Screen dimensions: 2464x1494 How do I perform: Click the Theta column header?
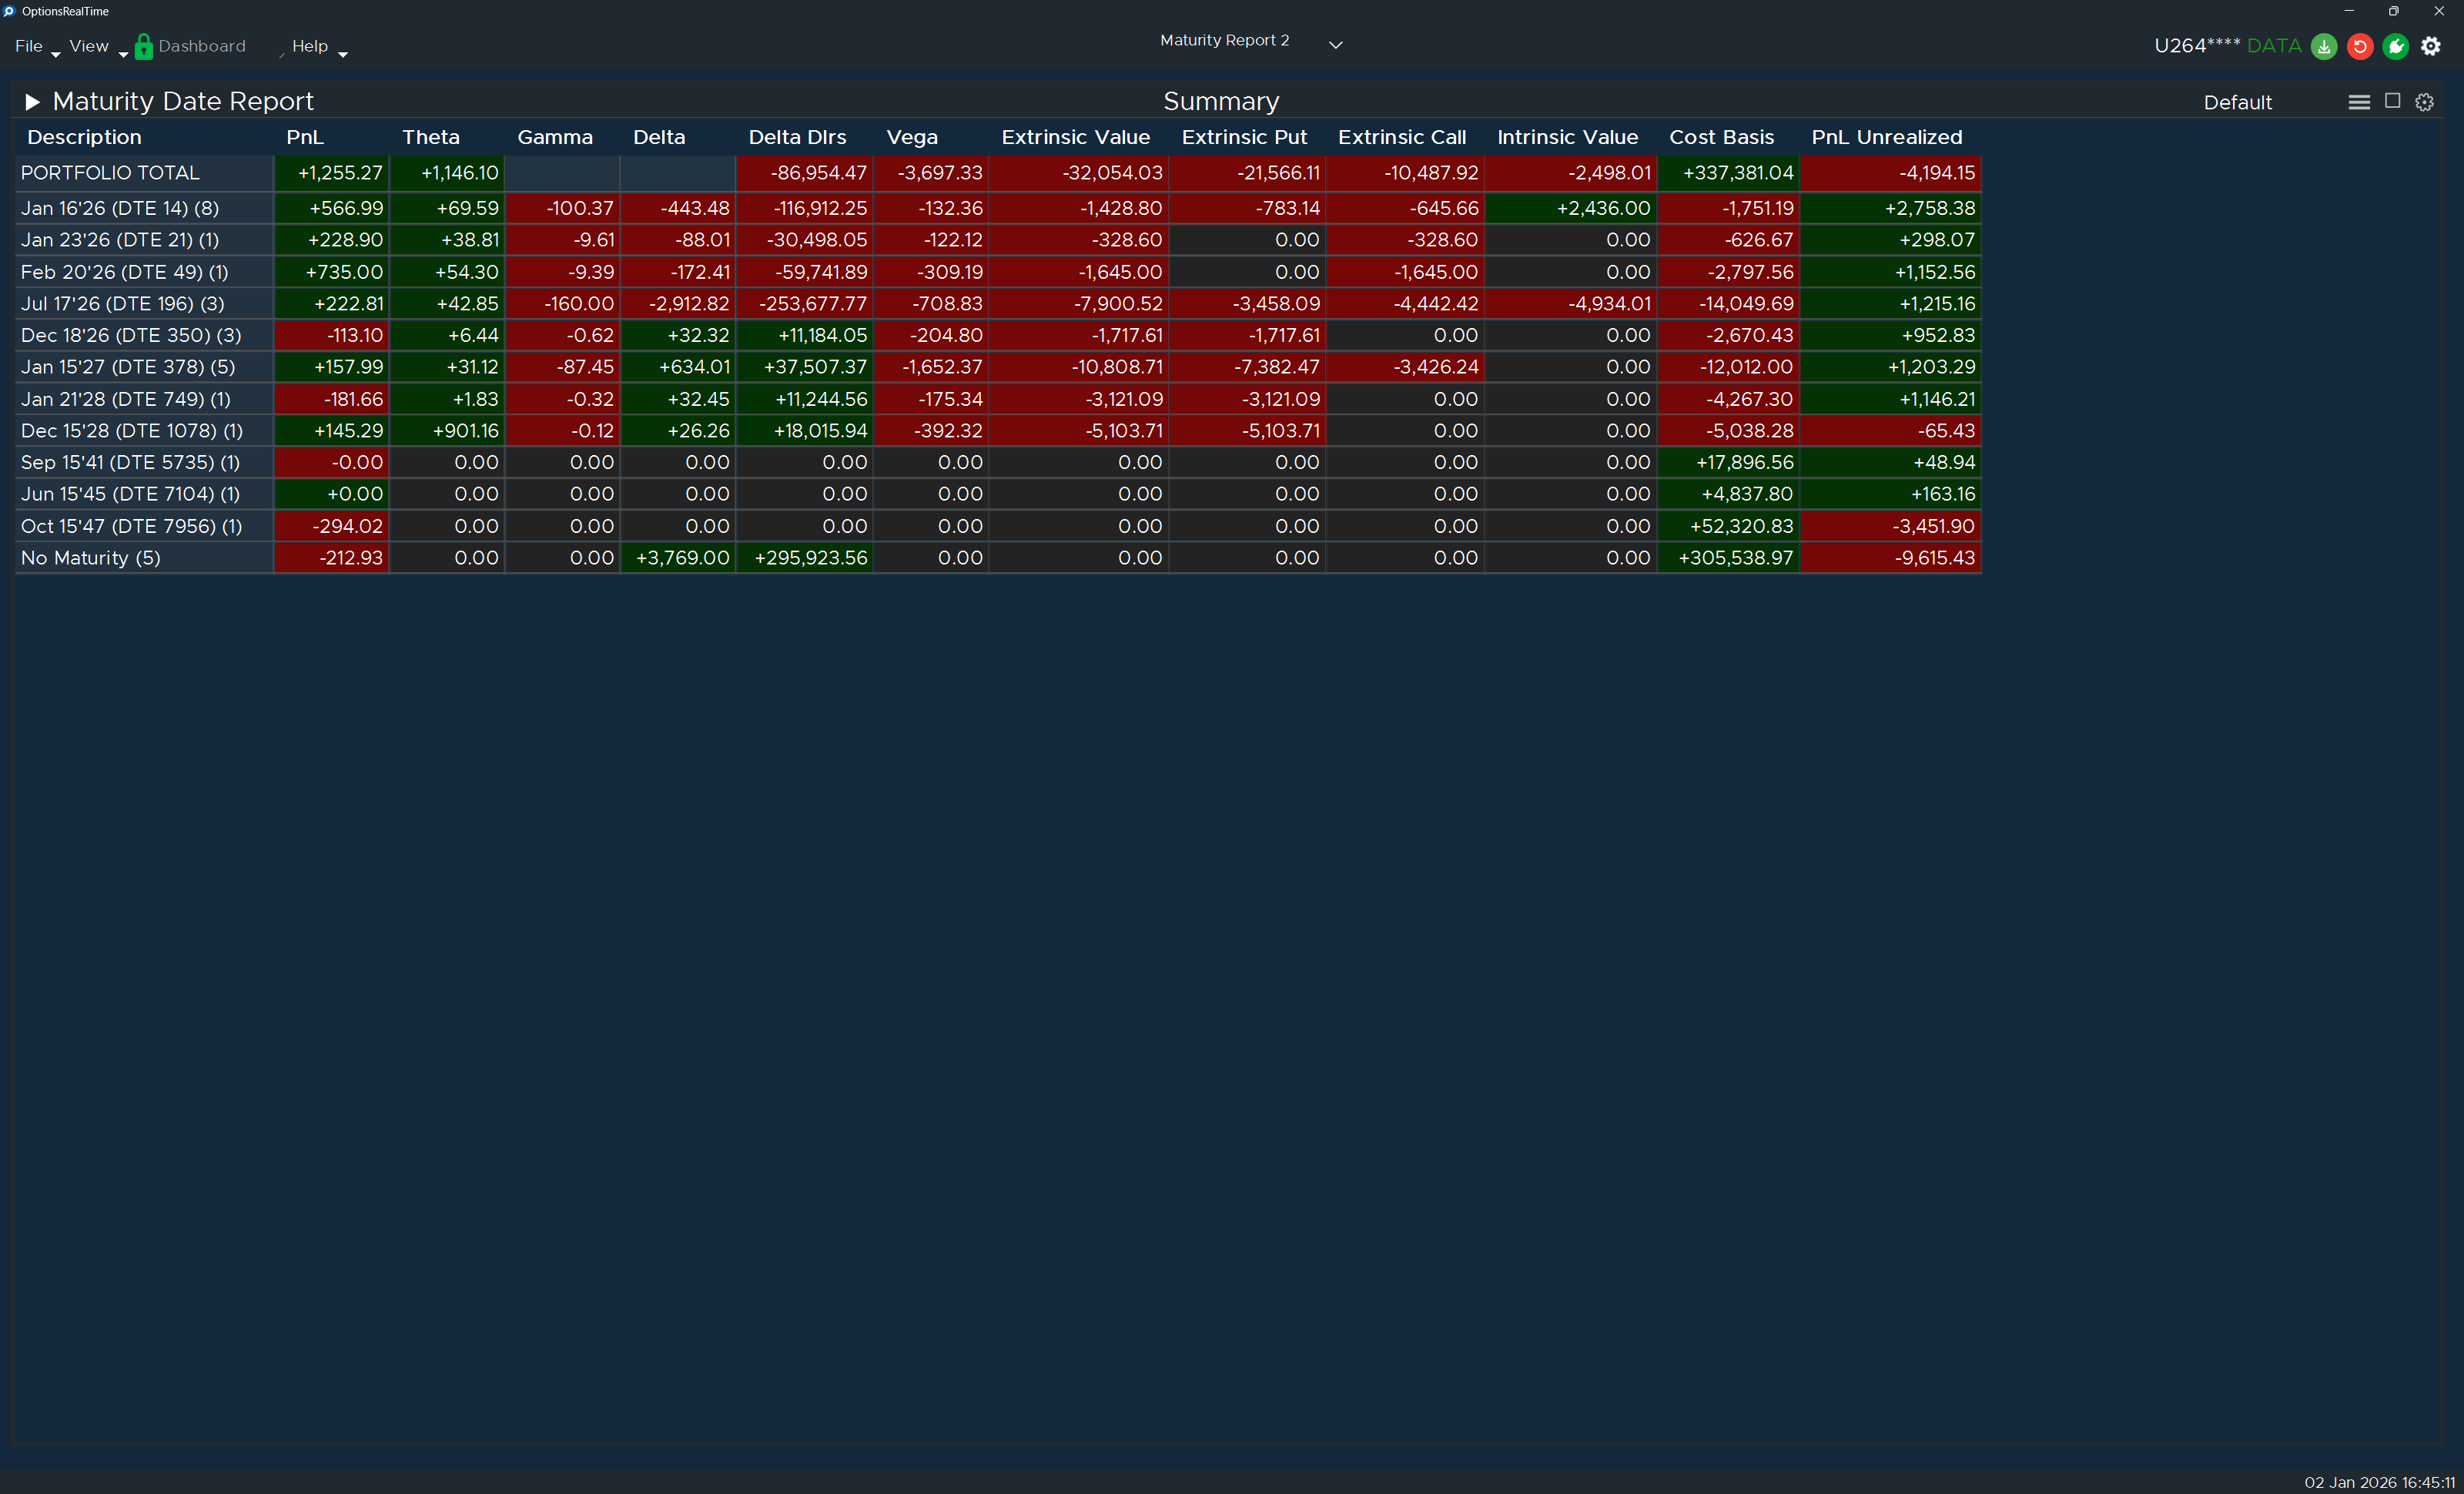pyautogui.click(x=430, y=137)
